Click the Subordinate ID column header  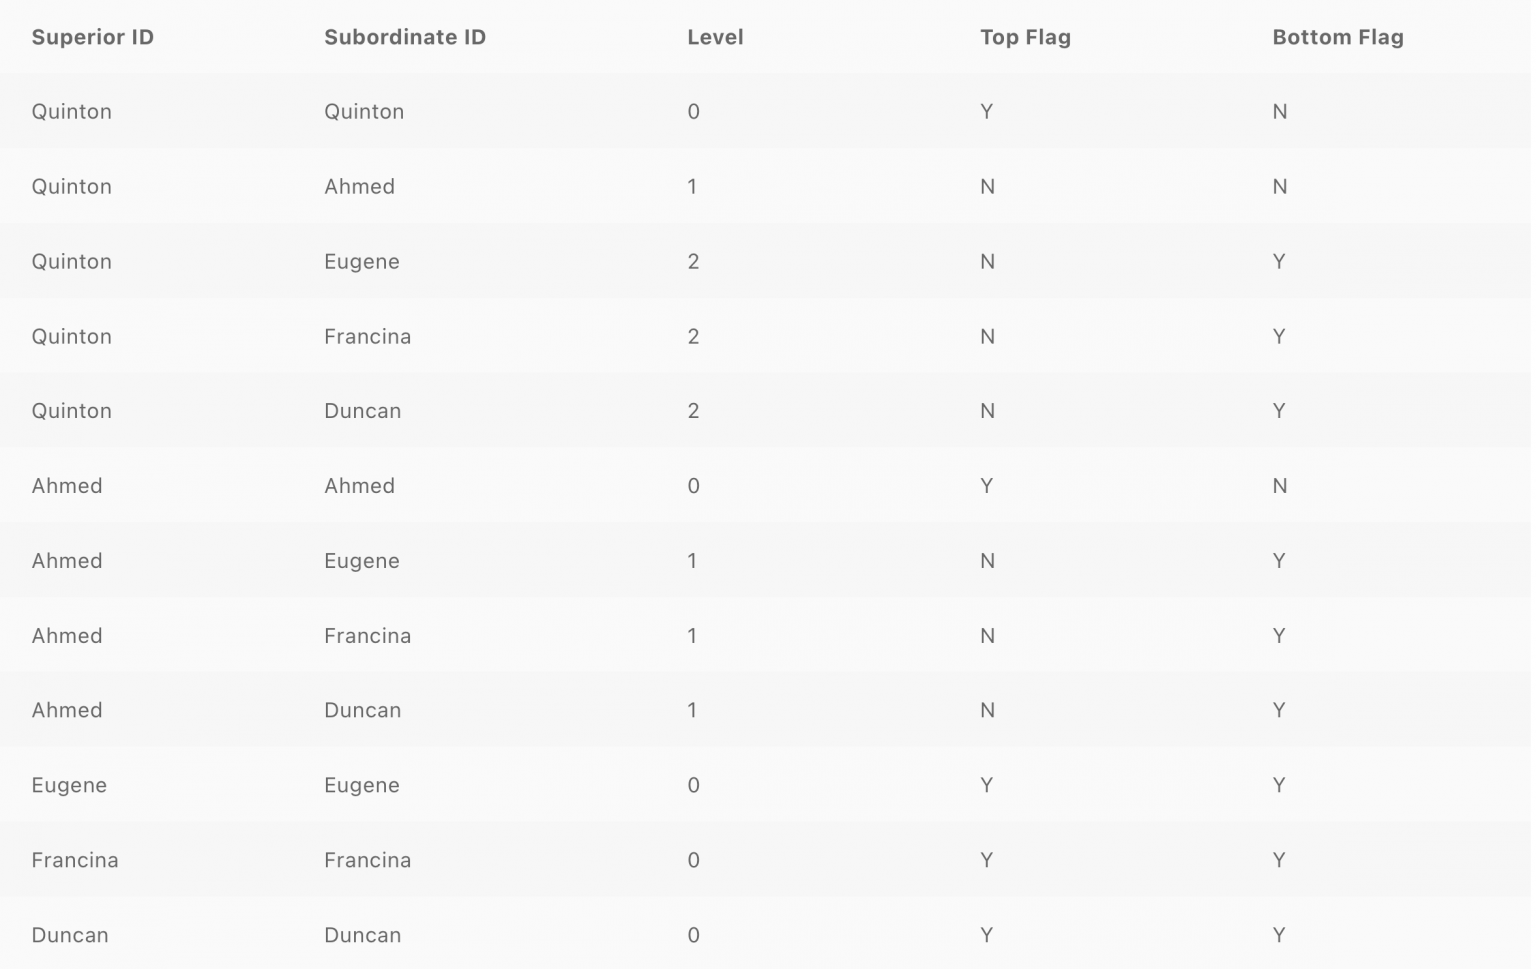pos(404,37)
